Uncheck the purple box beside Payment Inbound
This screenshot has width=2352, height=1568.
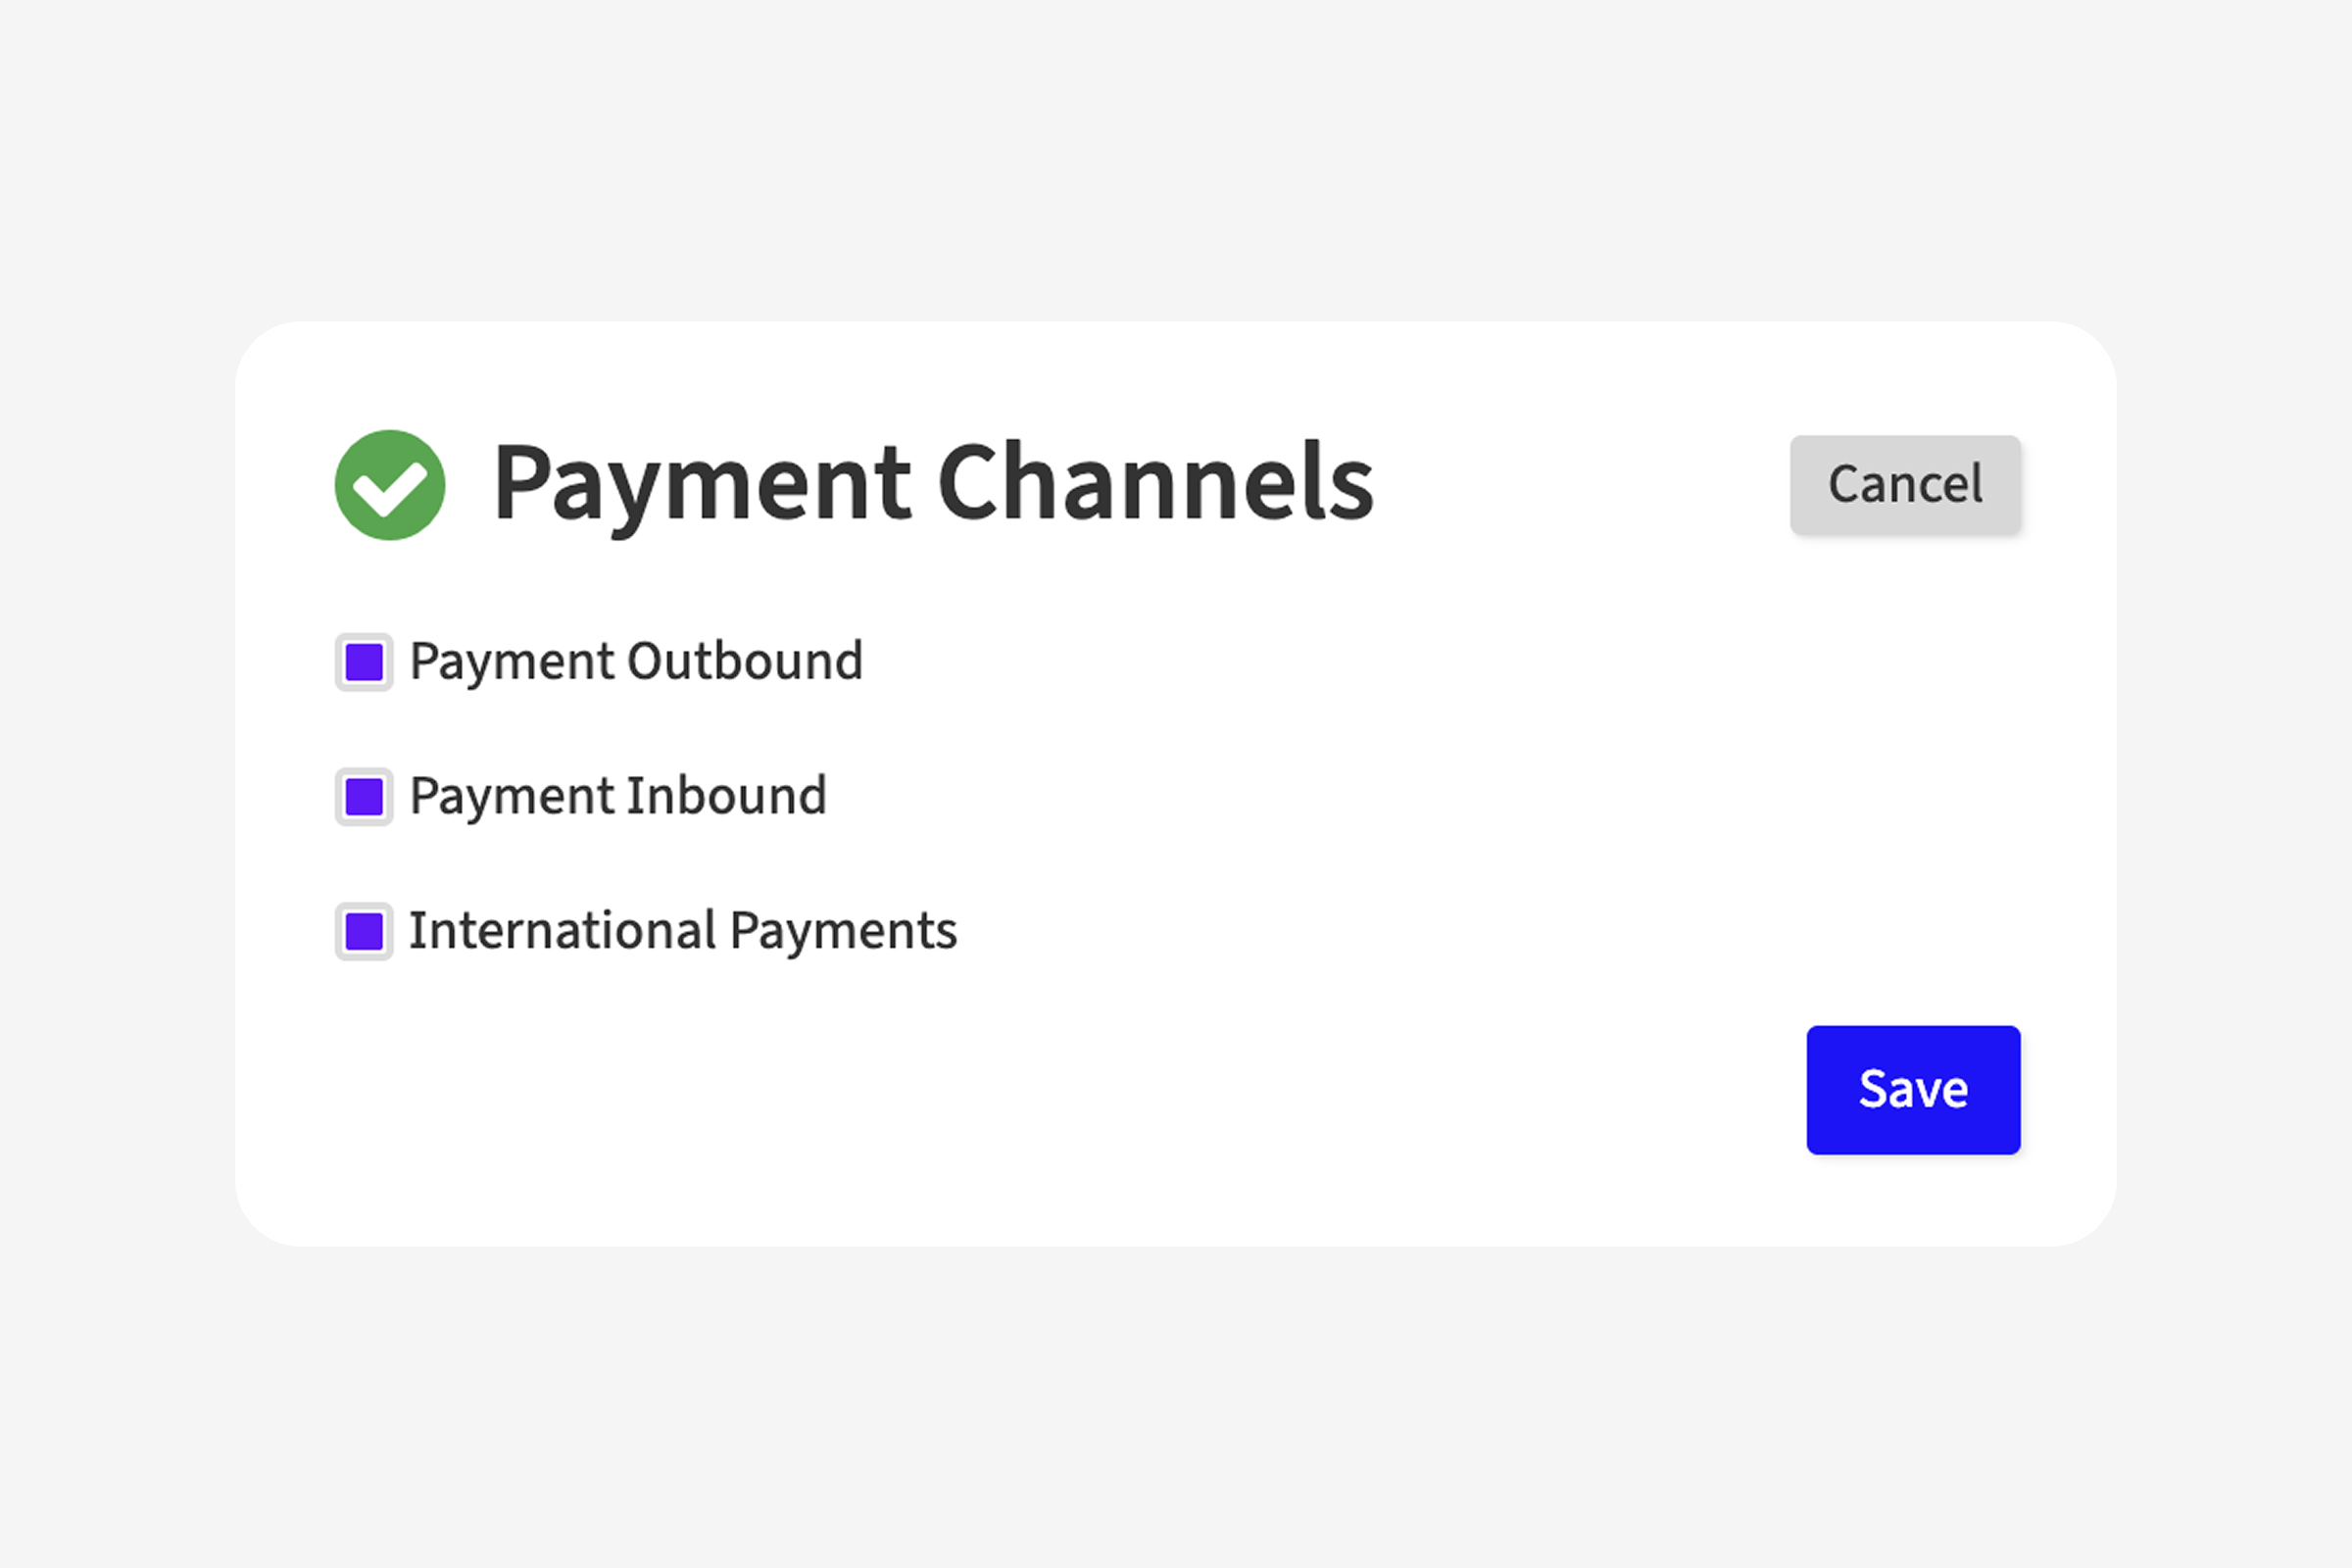(x=364, y=797)
